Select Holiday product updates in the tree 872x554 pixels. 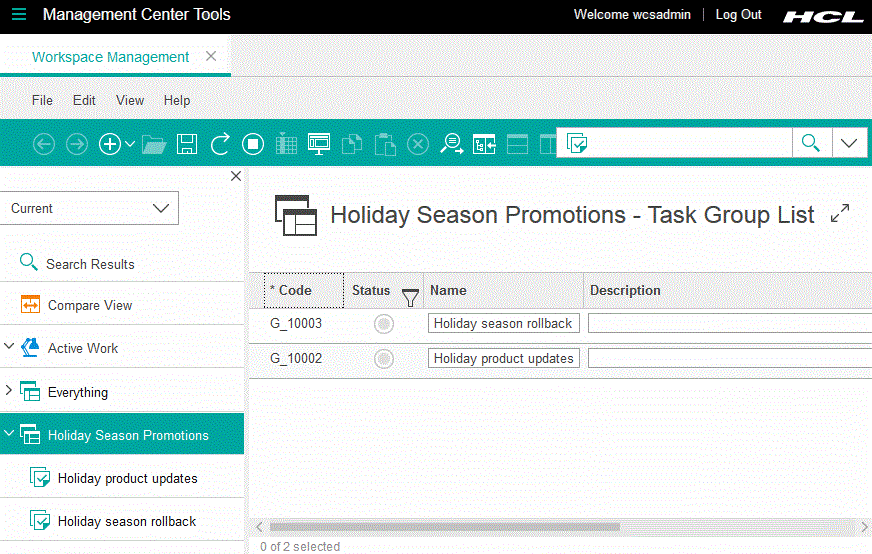click(127, 478)
